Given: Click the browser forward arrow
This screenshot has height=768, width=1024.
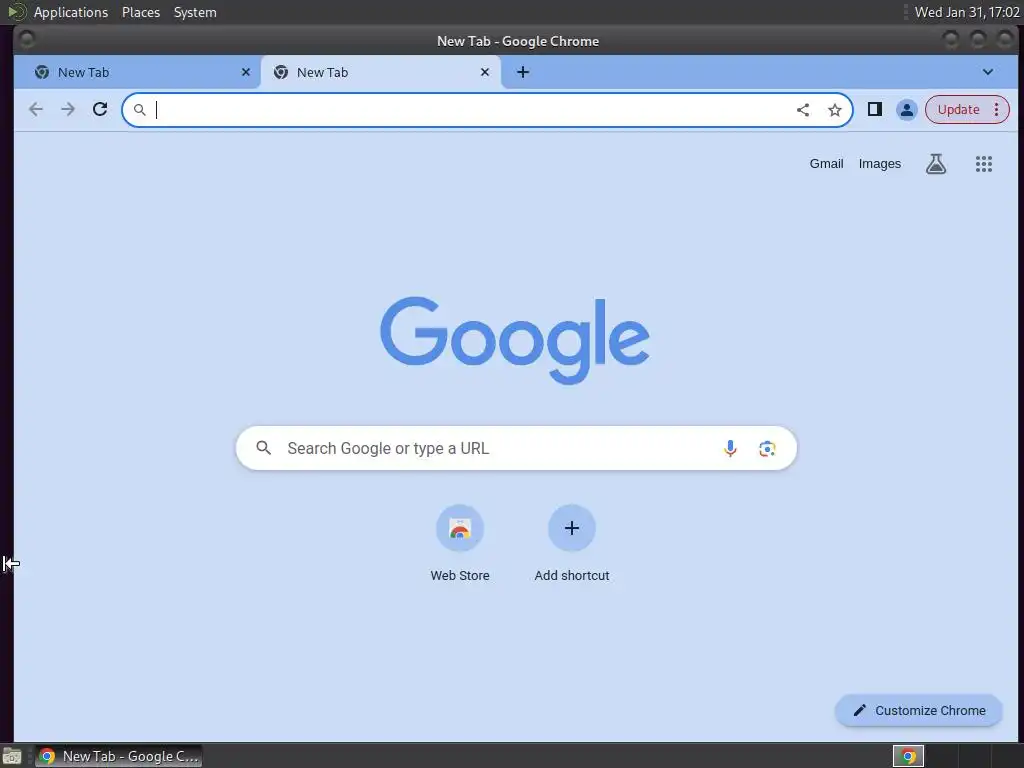Looking at the screenshot, I should tap(68, 109).
